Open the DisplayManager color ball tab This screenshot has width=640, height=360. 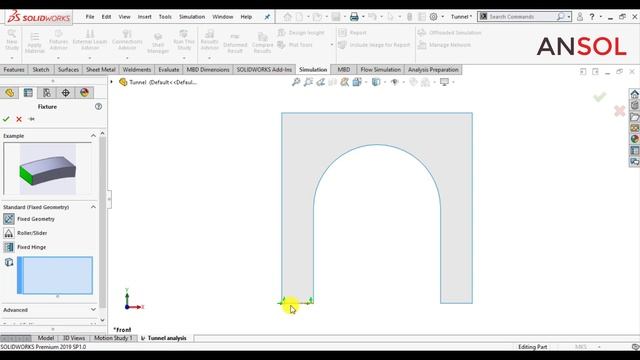click(x=84, y=93)
